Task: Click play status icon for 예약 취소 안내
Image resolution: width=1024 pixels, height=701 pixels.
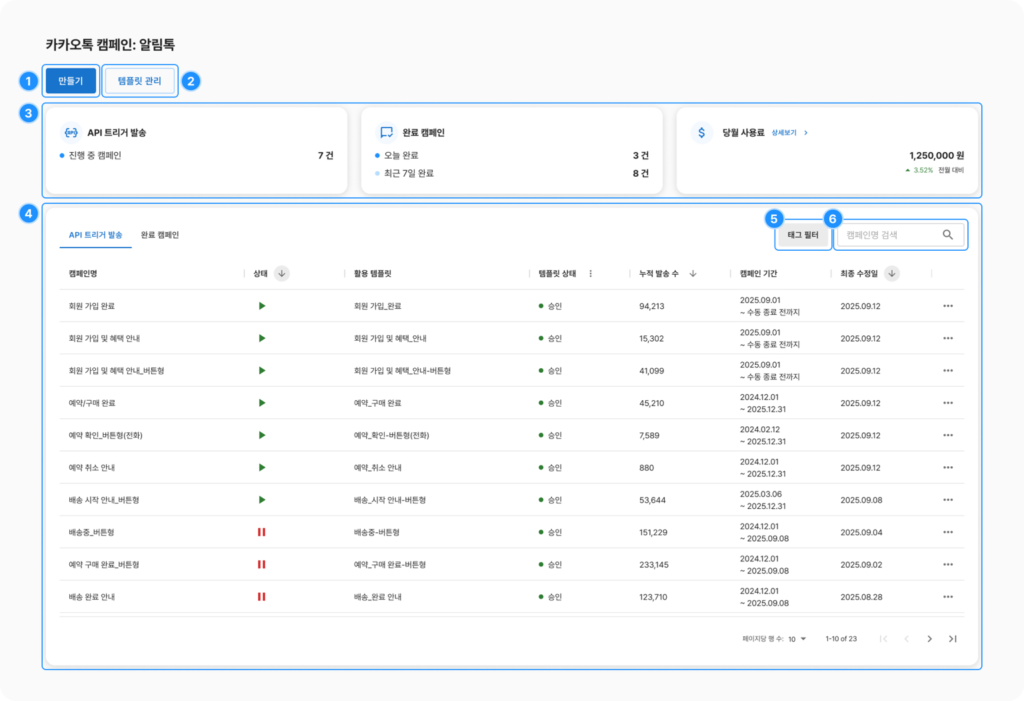Action: (261, 468)
